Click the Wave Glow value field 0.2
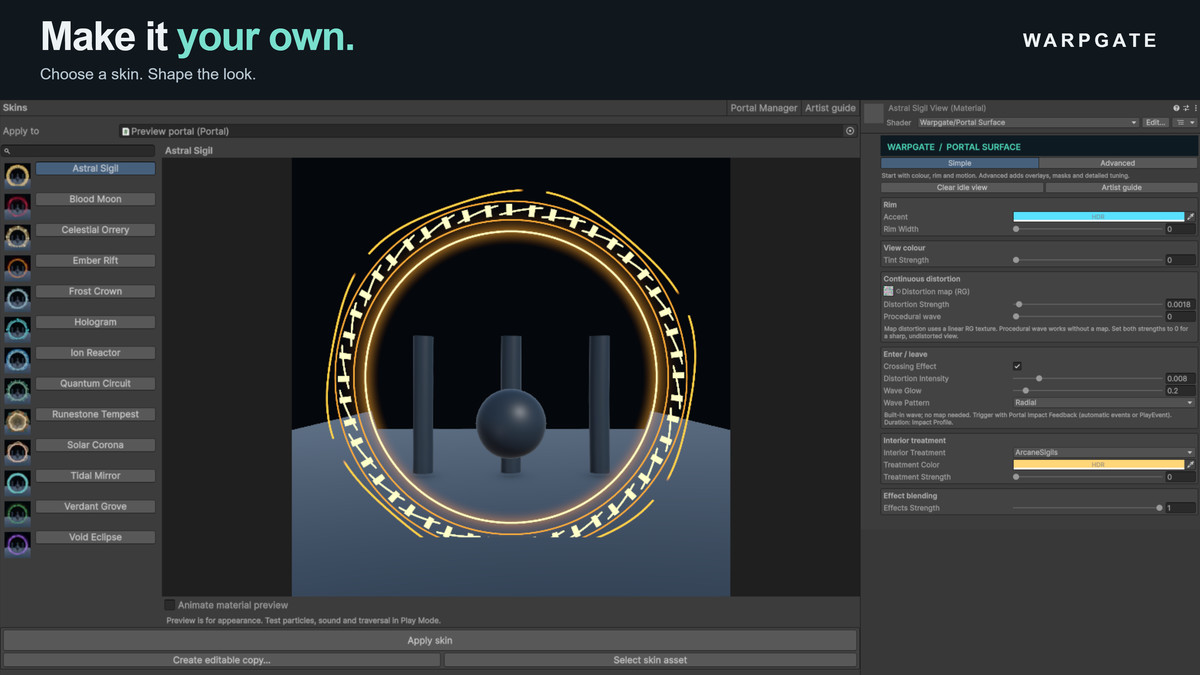Screen dimensions: 1200x675 (1180, 390)
